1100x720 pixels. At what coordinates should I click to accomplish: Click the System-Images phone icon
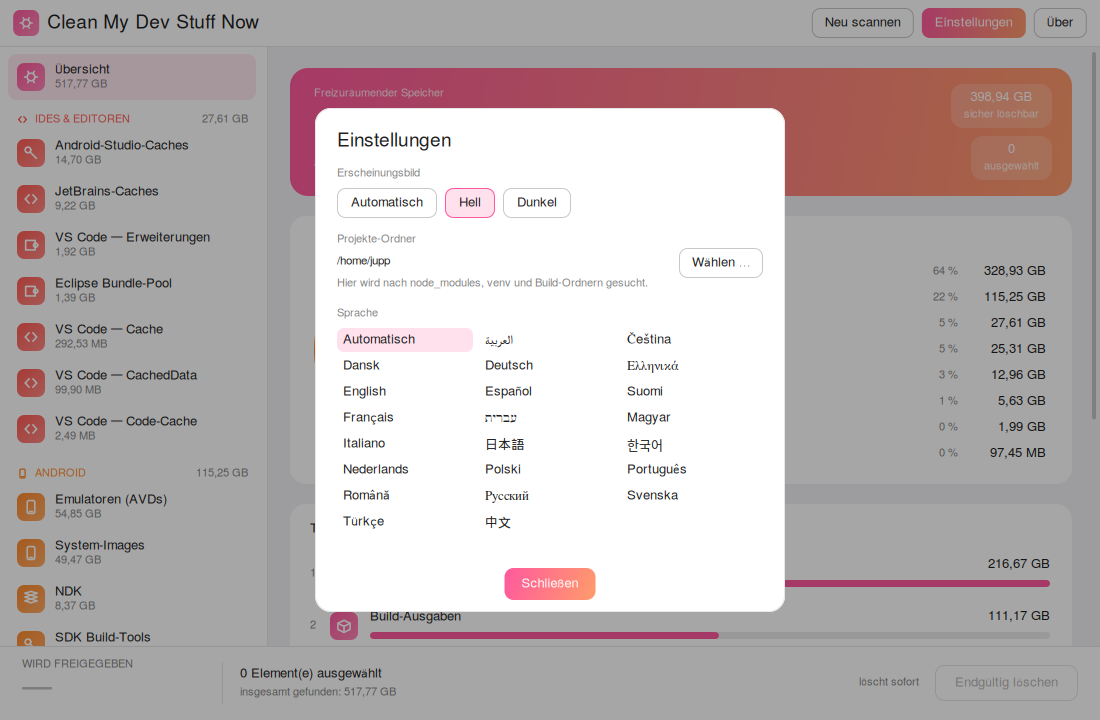31,553
